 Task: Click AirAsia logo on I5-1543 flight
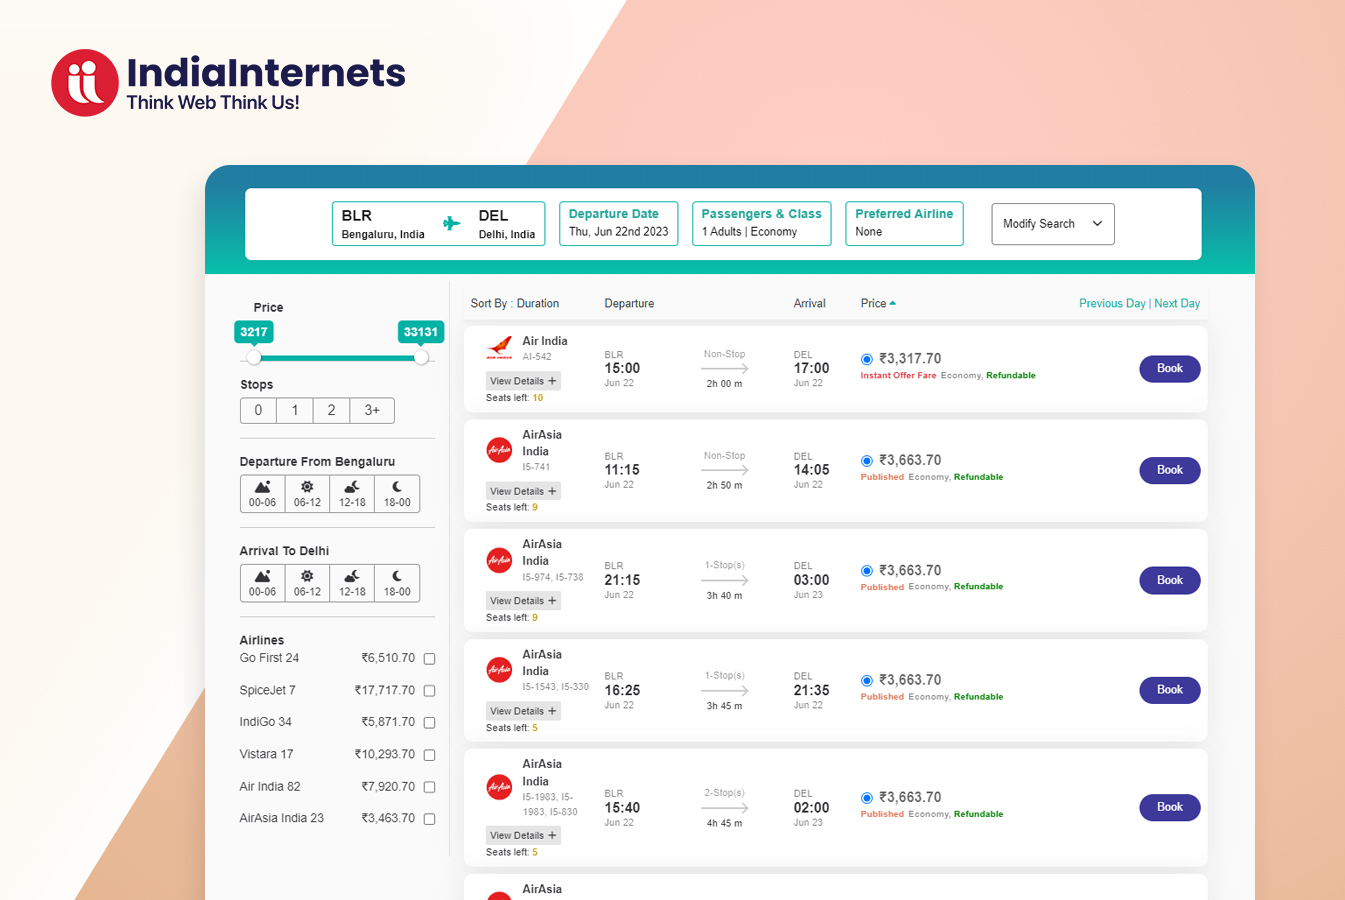pos(499,670)
